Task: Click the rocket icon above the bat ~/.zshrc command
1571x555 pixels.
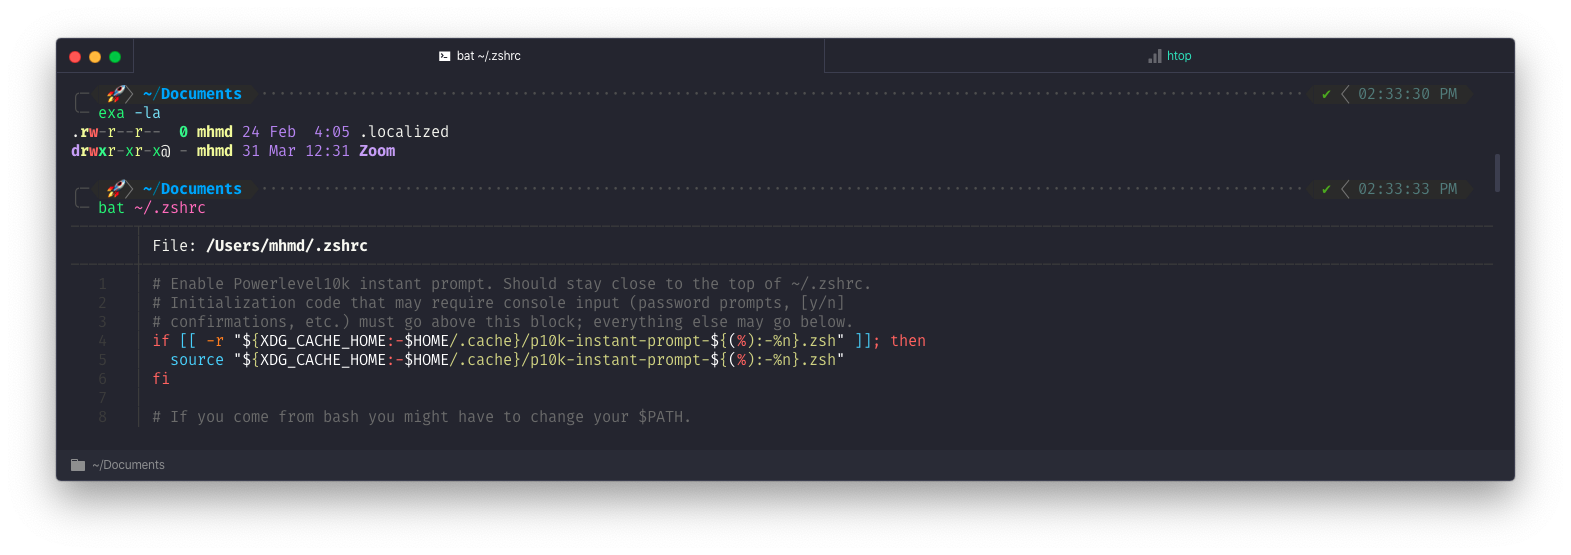Action: [x=117, y=189]
